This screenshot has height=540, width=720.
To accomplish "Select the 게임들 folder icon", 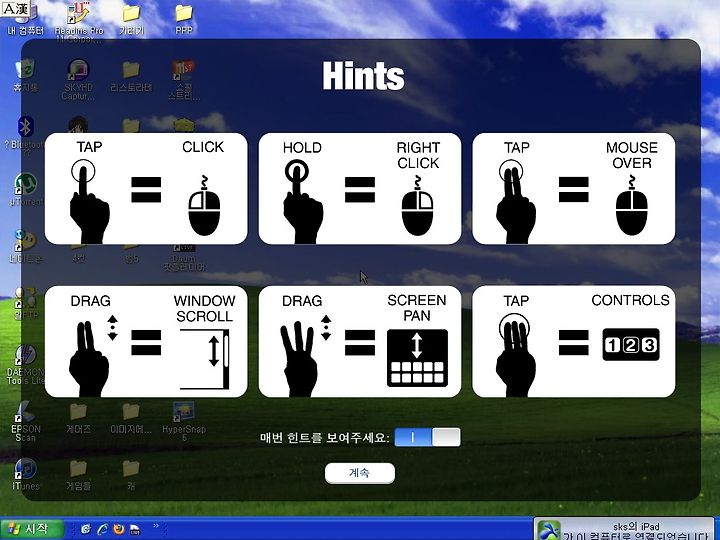I will [x=78, y=475].
